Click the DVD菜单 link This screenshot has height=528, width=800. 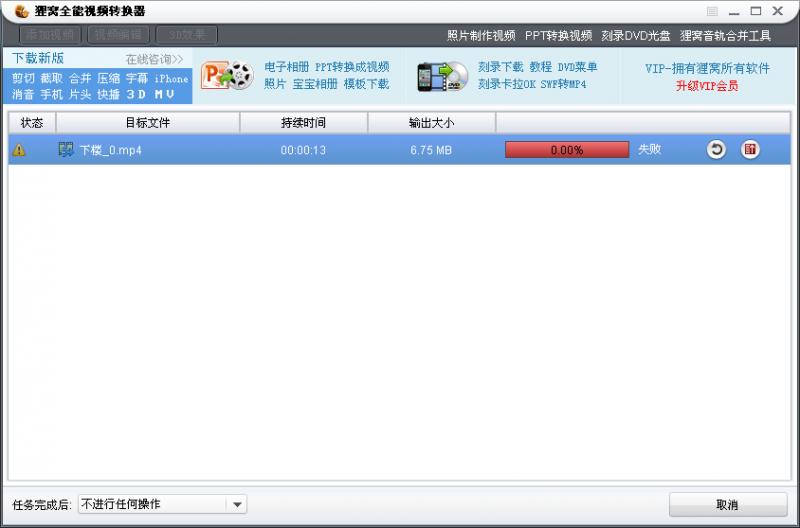[x=577, y=67]
